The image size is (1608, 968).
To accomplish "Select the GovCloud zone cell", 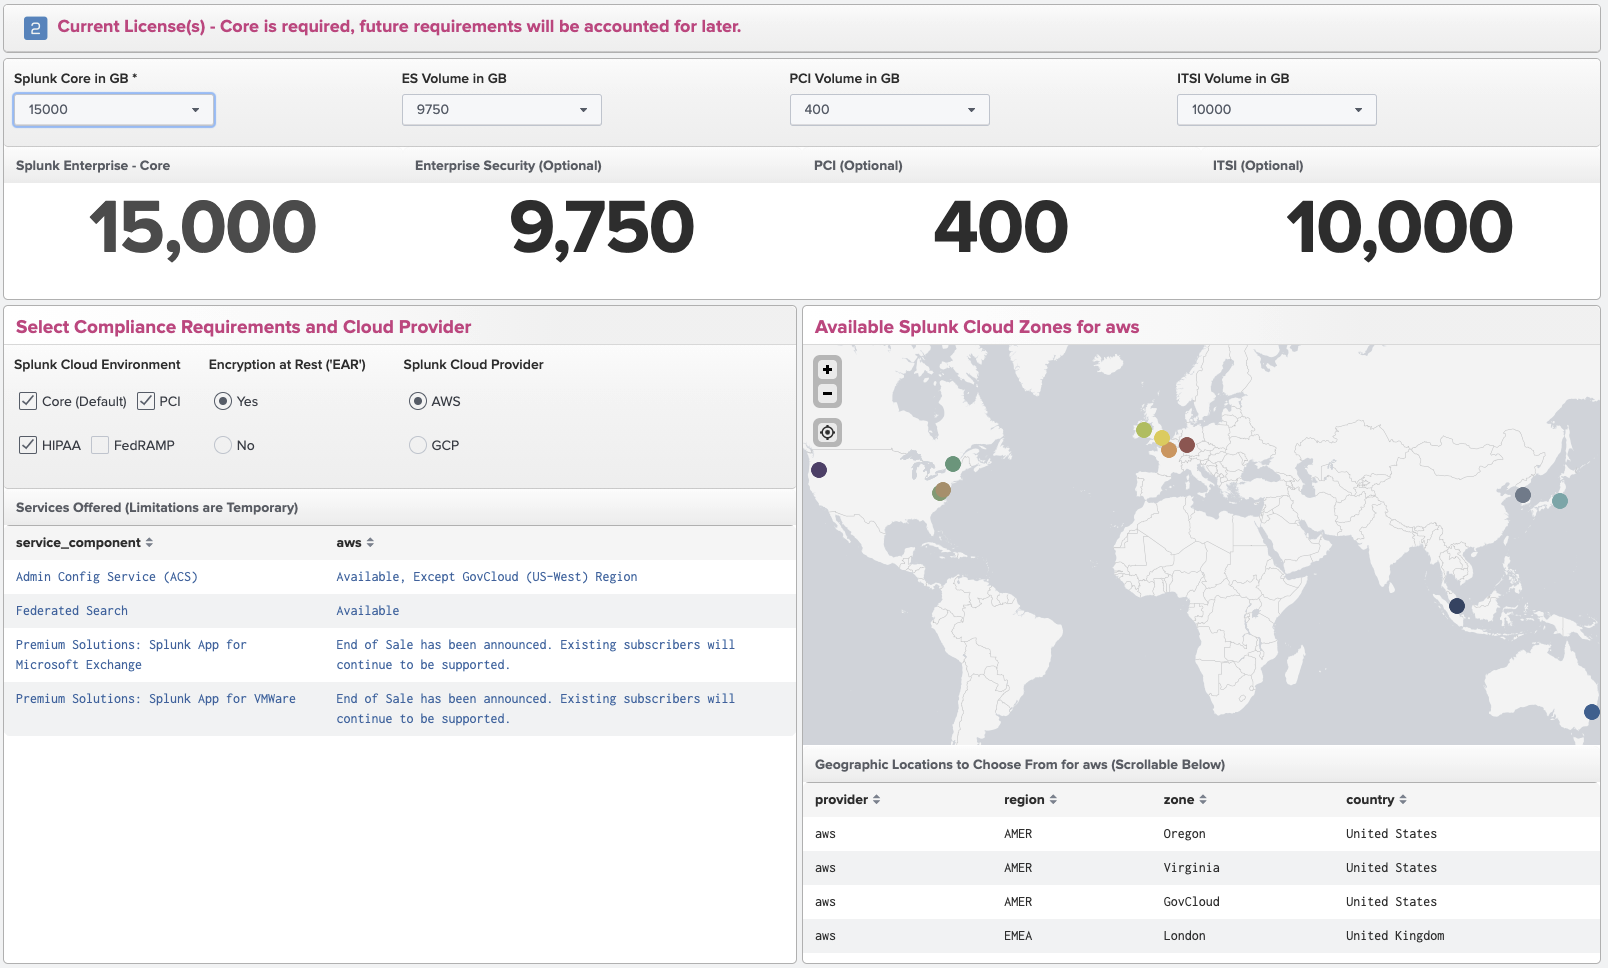I will [1192, 902].
